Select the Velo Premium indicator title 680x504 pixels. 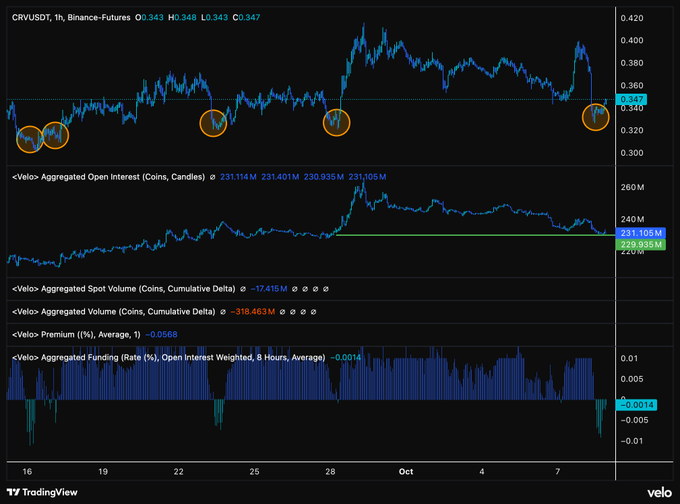coord(76,334)
